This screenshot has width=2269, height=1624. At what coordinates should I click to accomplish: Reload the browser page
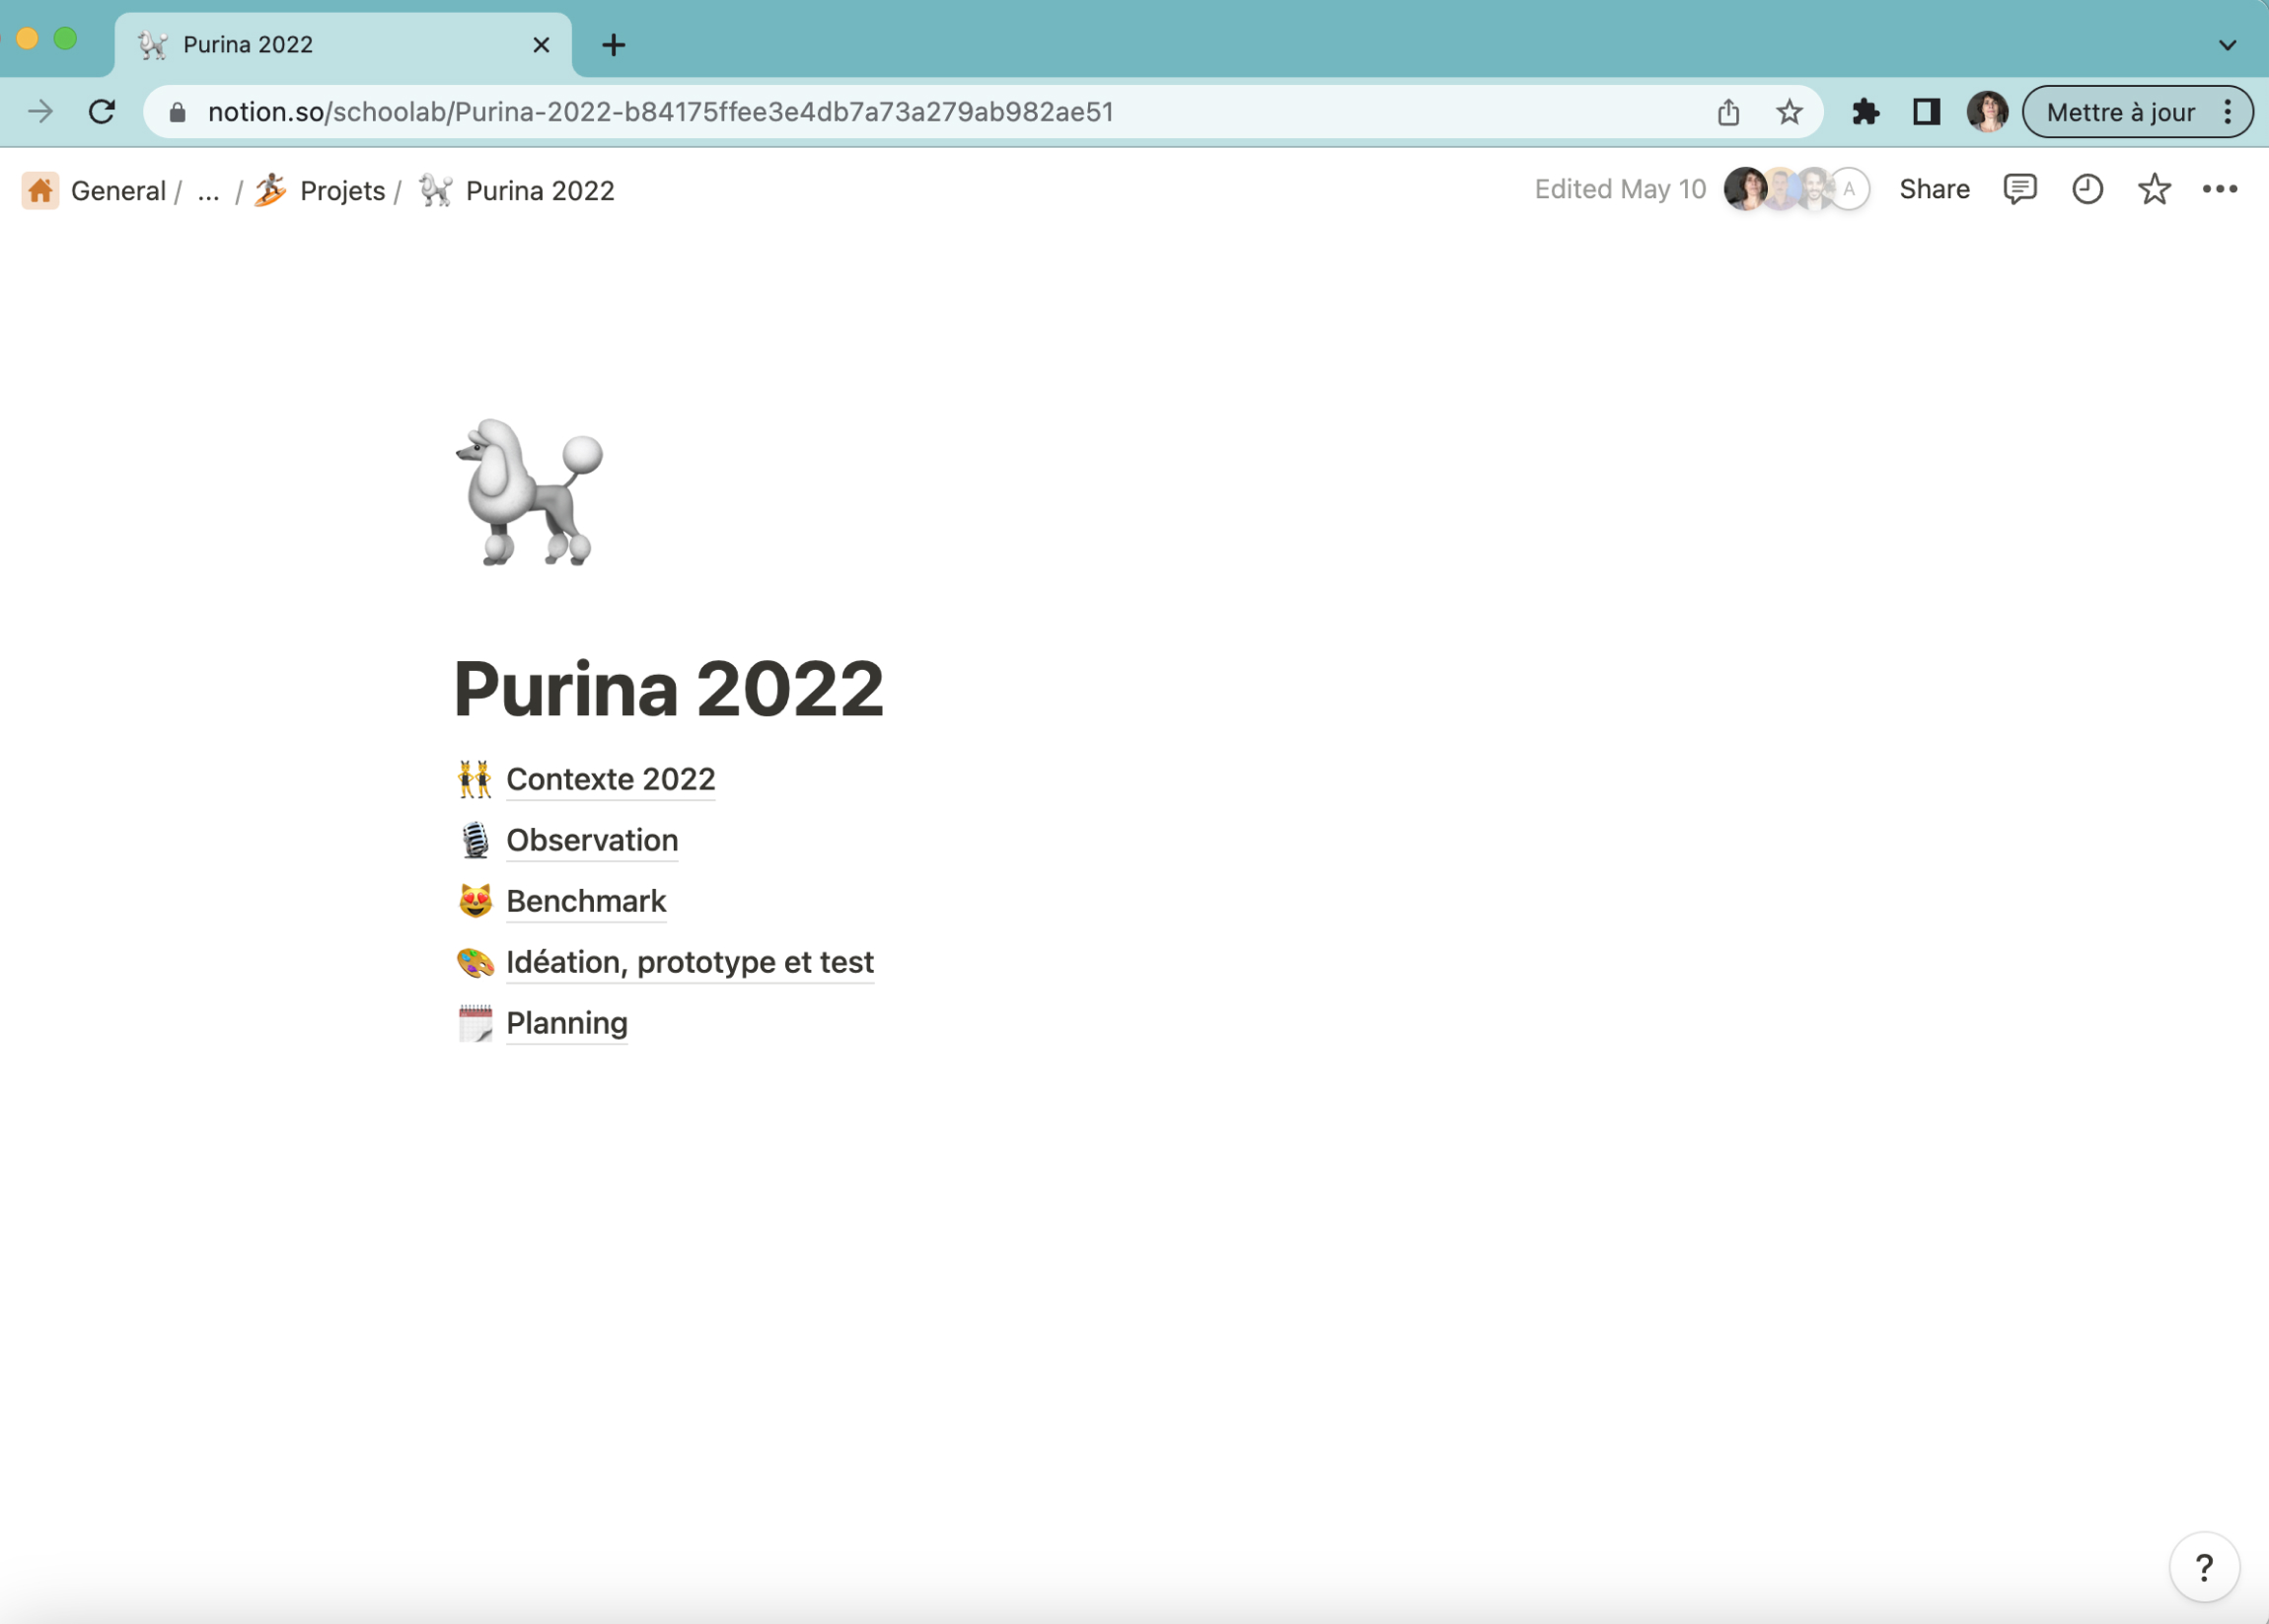point(102,112)
